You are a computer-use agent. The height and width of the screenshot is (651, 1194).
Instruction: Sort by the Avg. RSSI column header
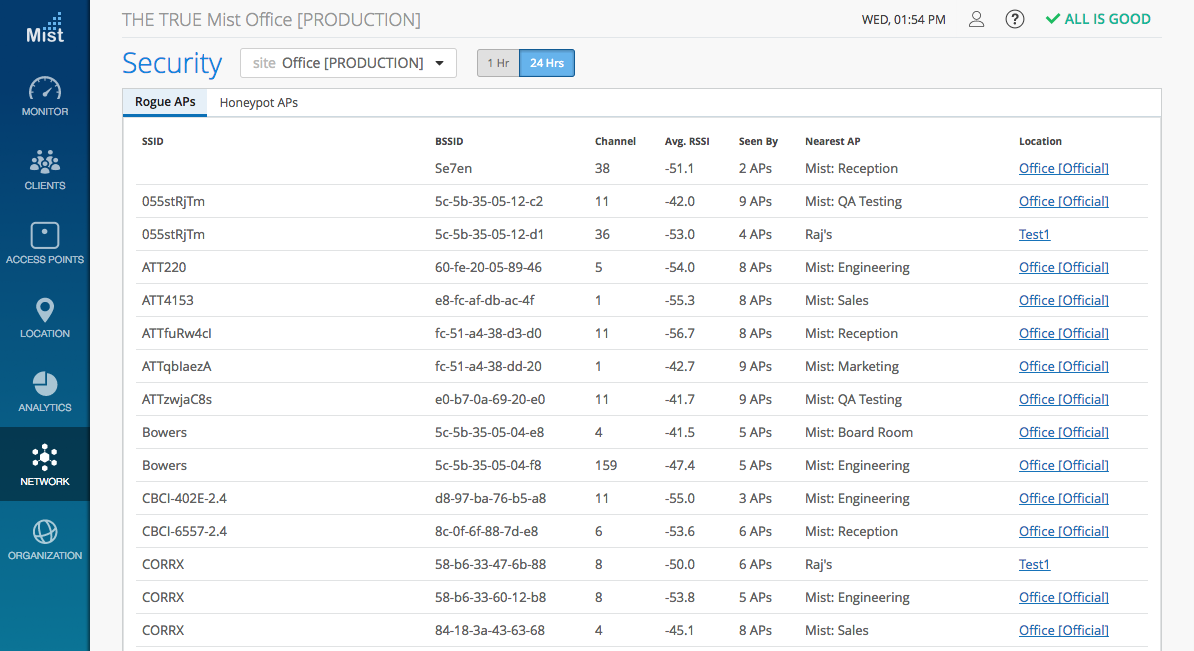coord(687,142)
